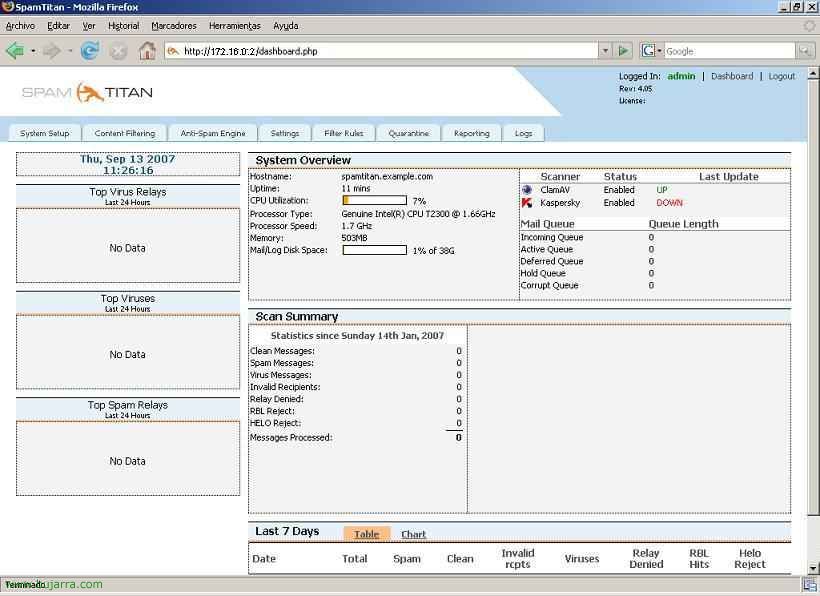Click the Dashboard link in header
820x596 pixels.
[732, 76]
